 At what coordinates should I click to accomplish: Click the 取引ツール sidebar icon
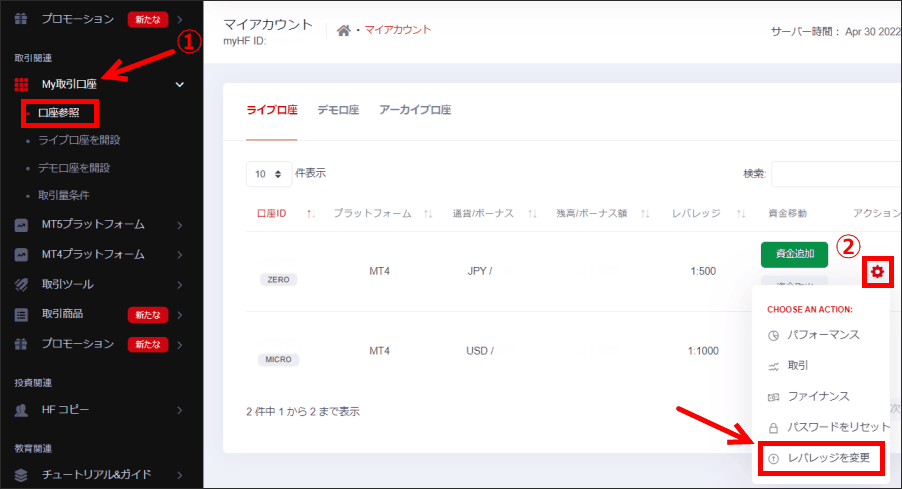tap(21, 284)
